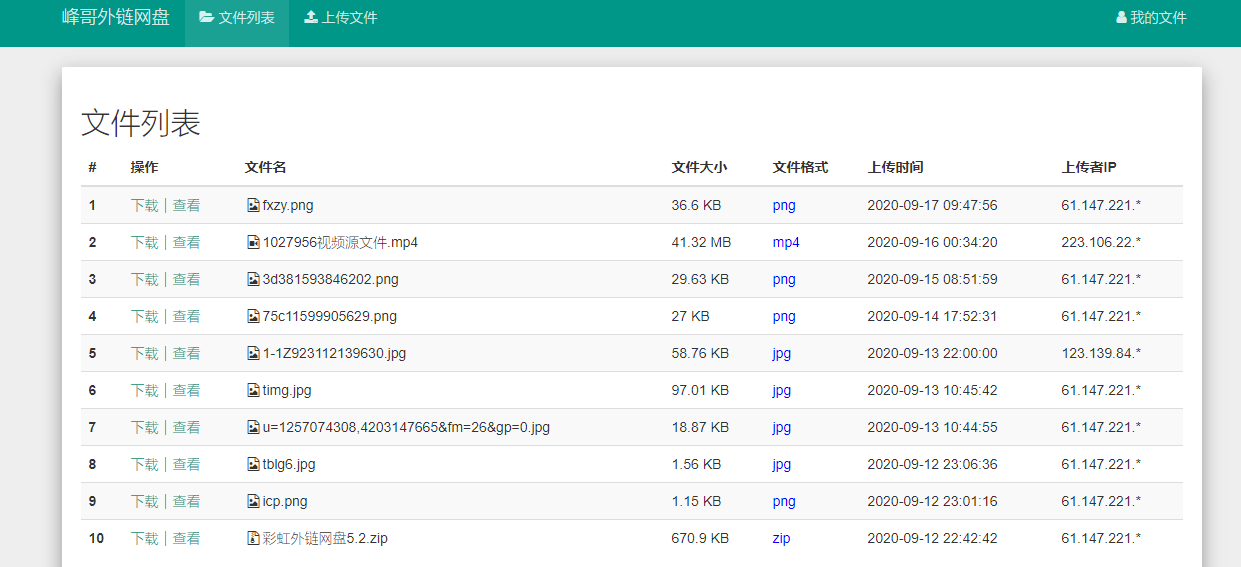Click the png format link for fxzy.png
This screenshot has width=1241, height=567.
click(x=784, y=205)
